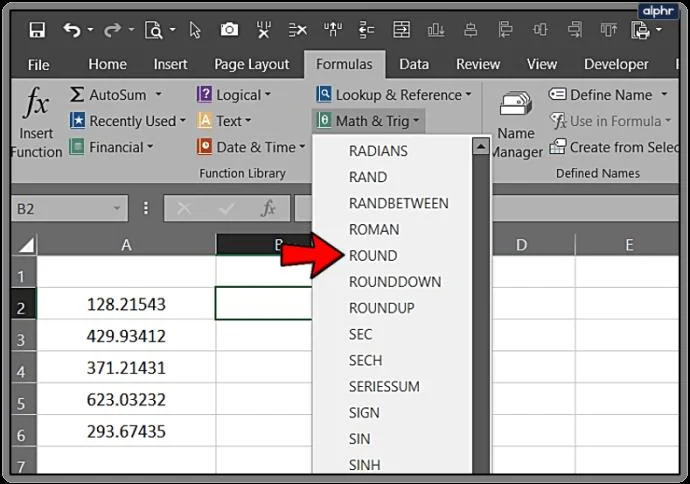
Task: Click the formula bar options dots handle
Action: [x=146, y=208]
